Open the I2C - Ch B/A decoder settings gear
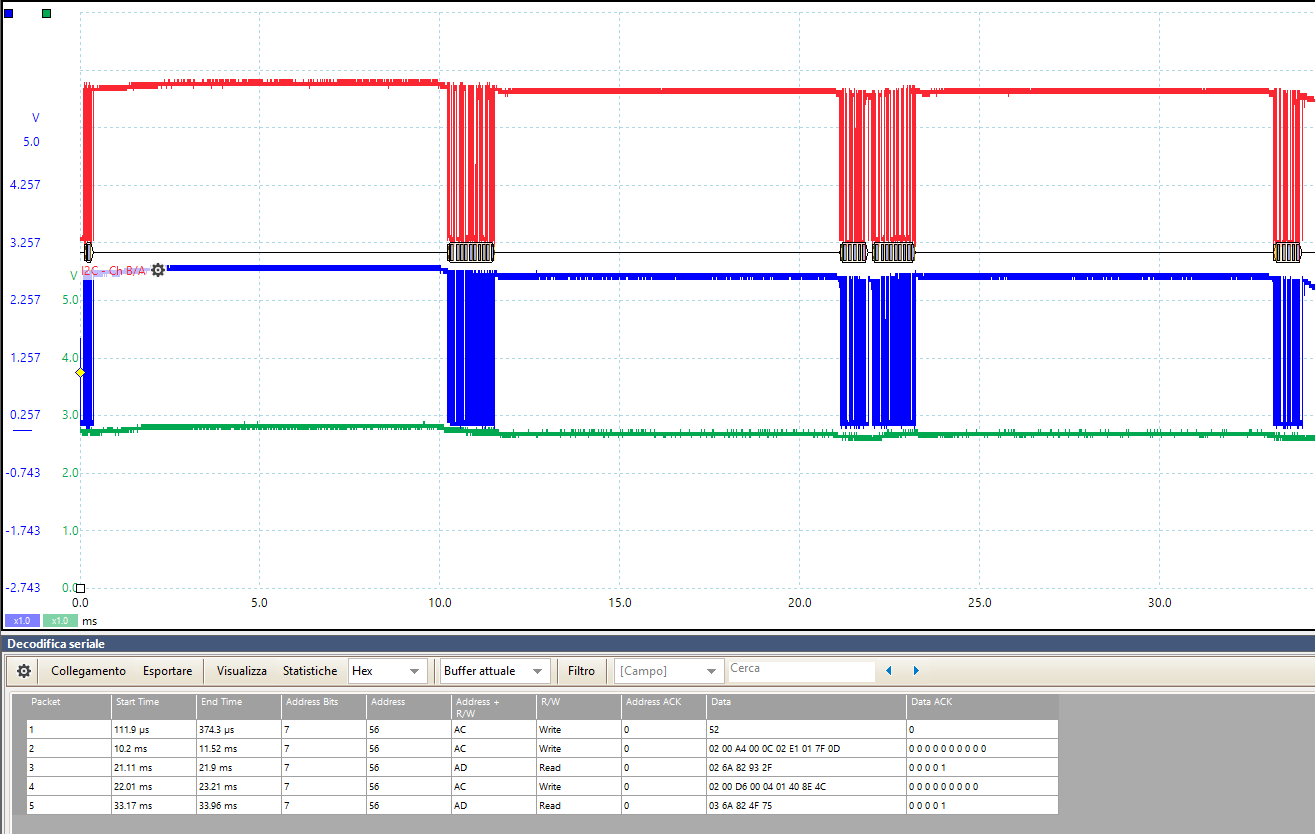1315x834 pixels. pos(157,269)
